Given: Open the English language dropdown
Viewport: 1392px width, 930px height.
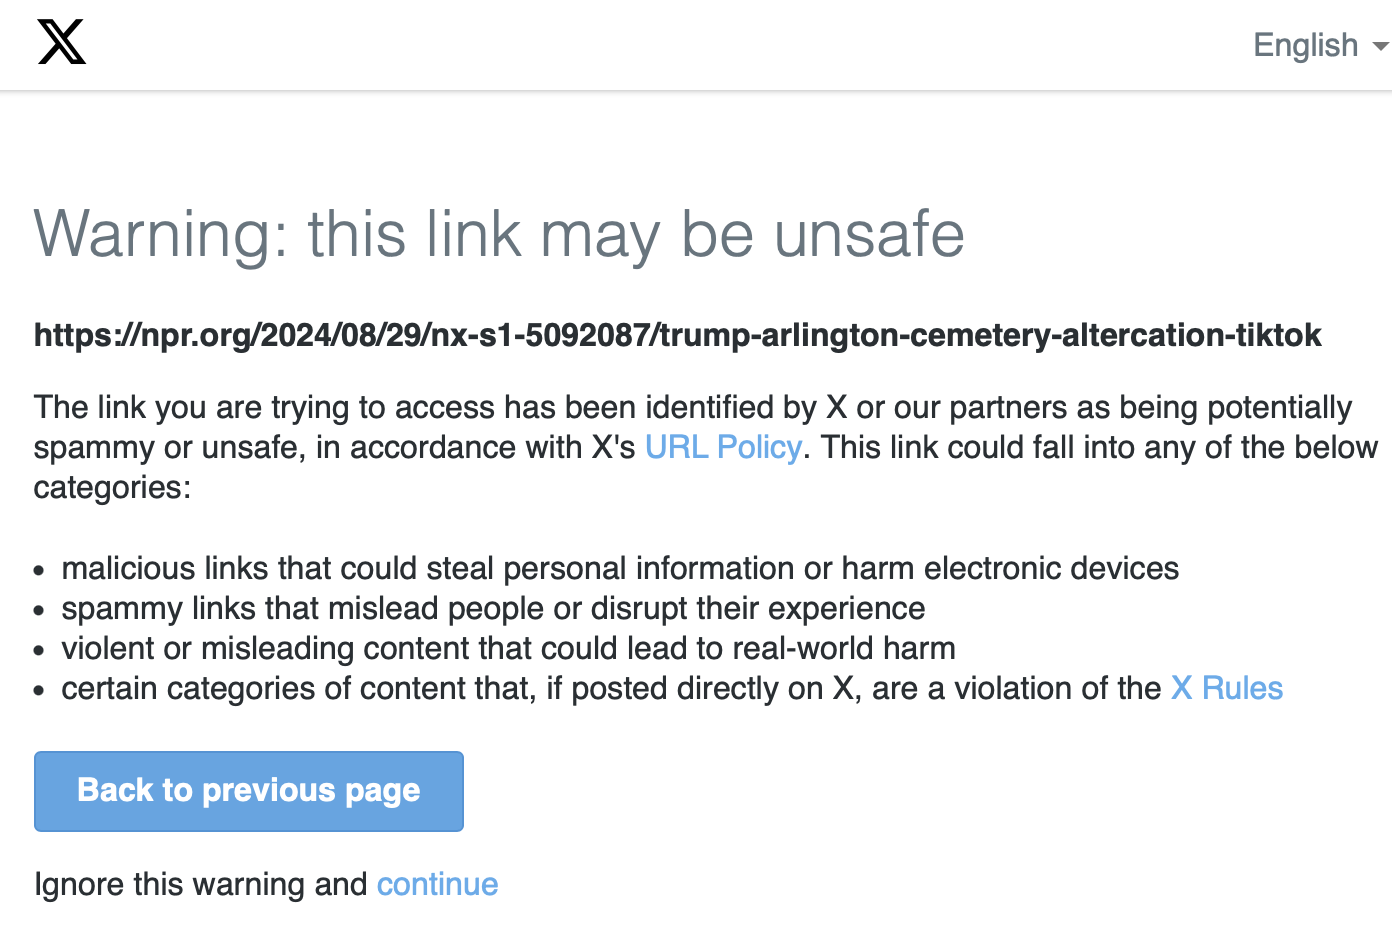Looking at the screenshot, I should point(1305,45).
